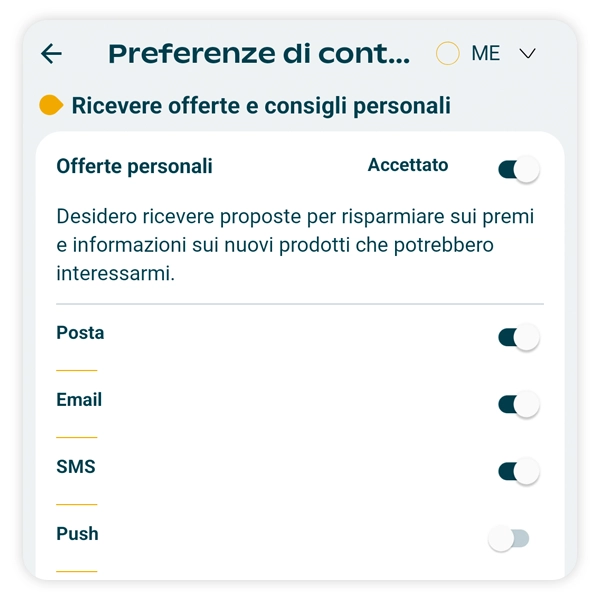Select the Email row label
Image resolution: width=600 pixels, height=600 pixels.
pyautogui.click(x=79, y=400)
